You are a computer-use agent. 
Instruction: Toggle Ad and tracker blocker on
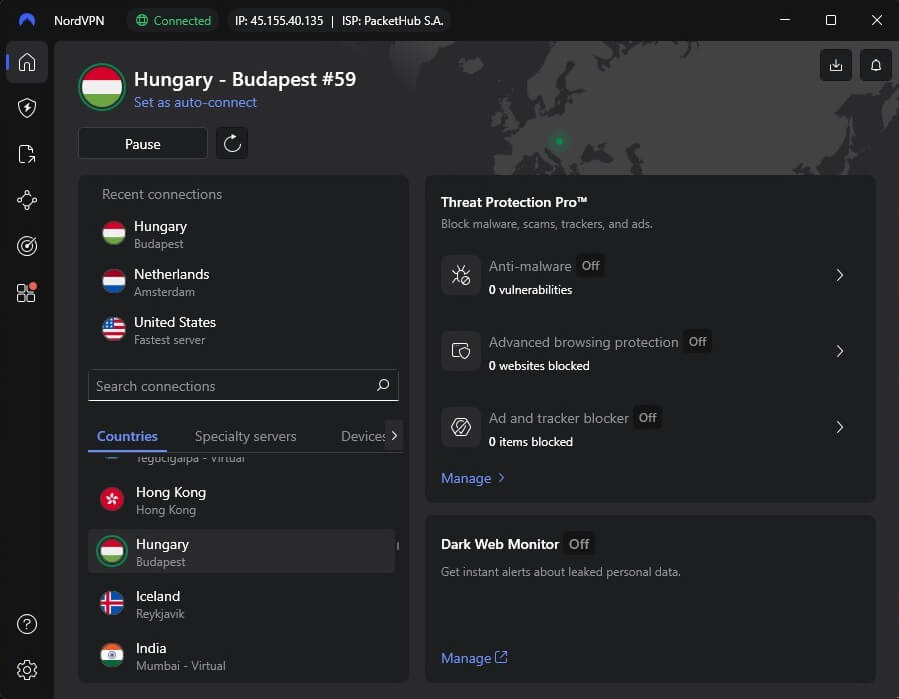tap(647, 418)
